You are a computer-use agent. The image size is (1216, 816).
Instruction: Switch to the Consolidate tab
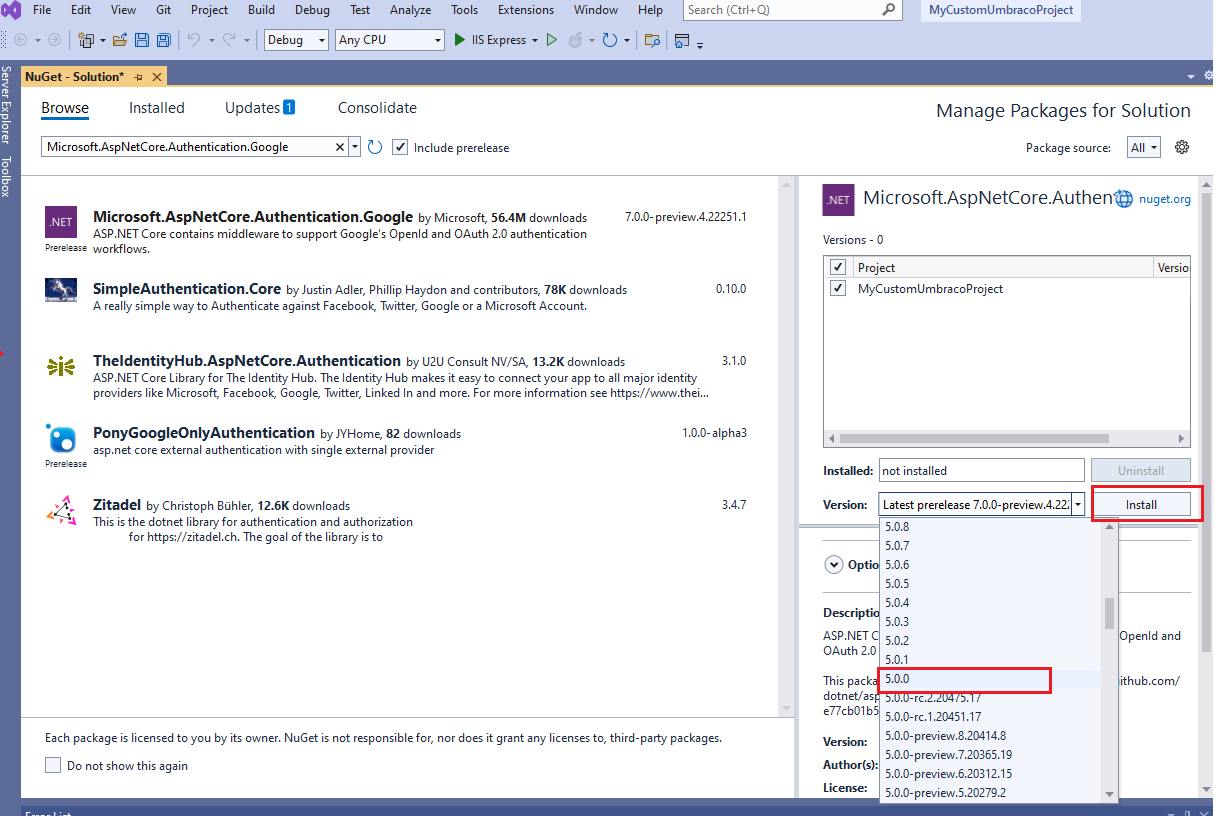(377, 108)
